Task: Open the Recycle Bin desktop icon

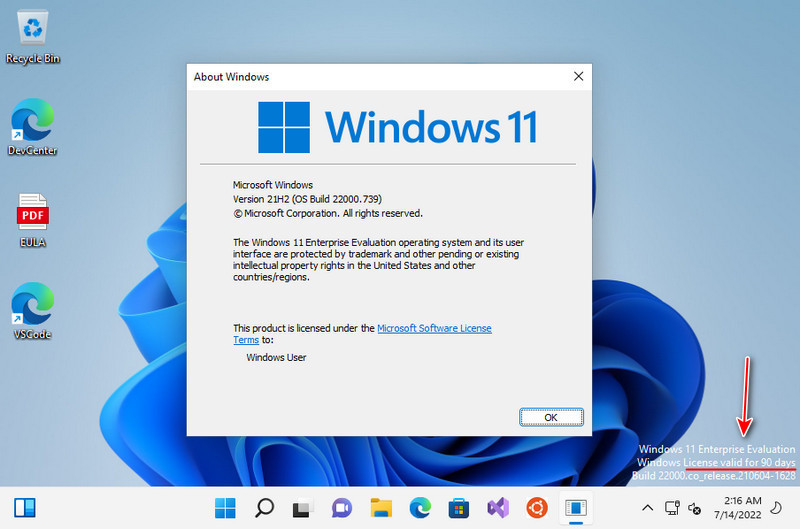Action: (x=33, y=37)
